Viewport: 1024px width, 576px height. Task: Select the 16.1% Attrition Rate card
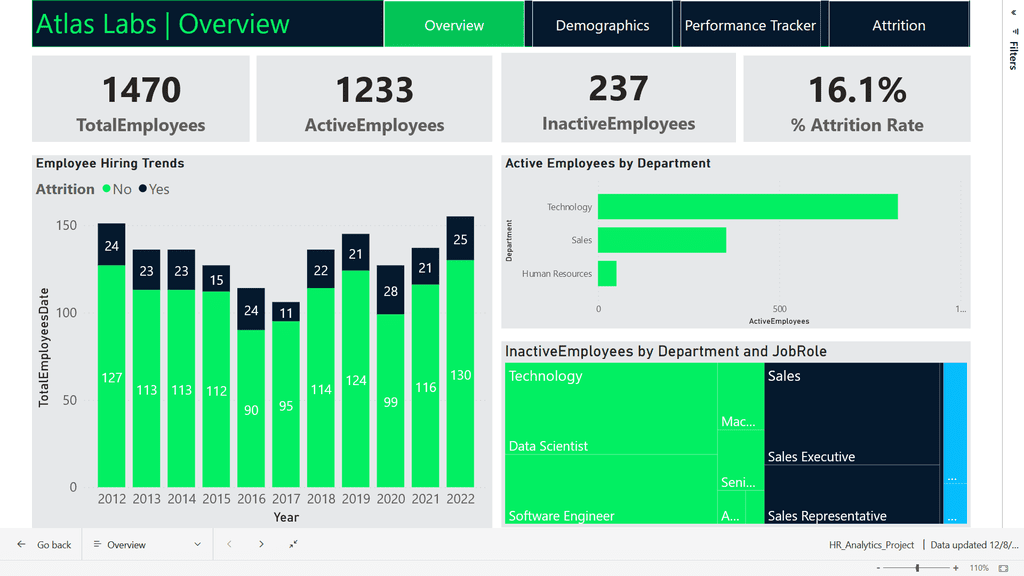(x=857, y=99)
